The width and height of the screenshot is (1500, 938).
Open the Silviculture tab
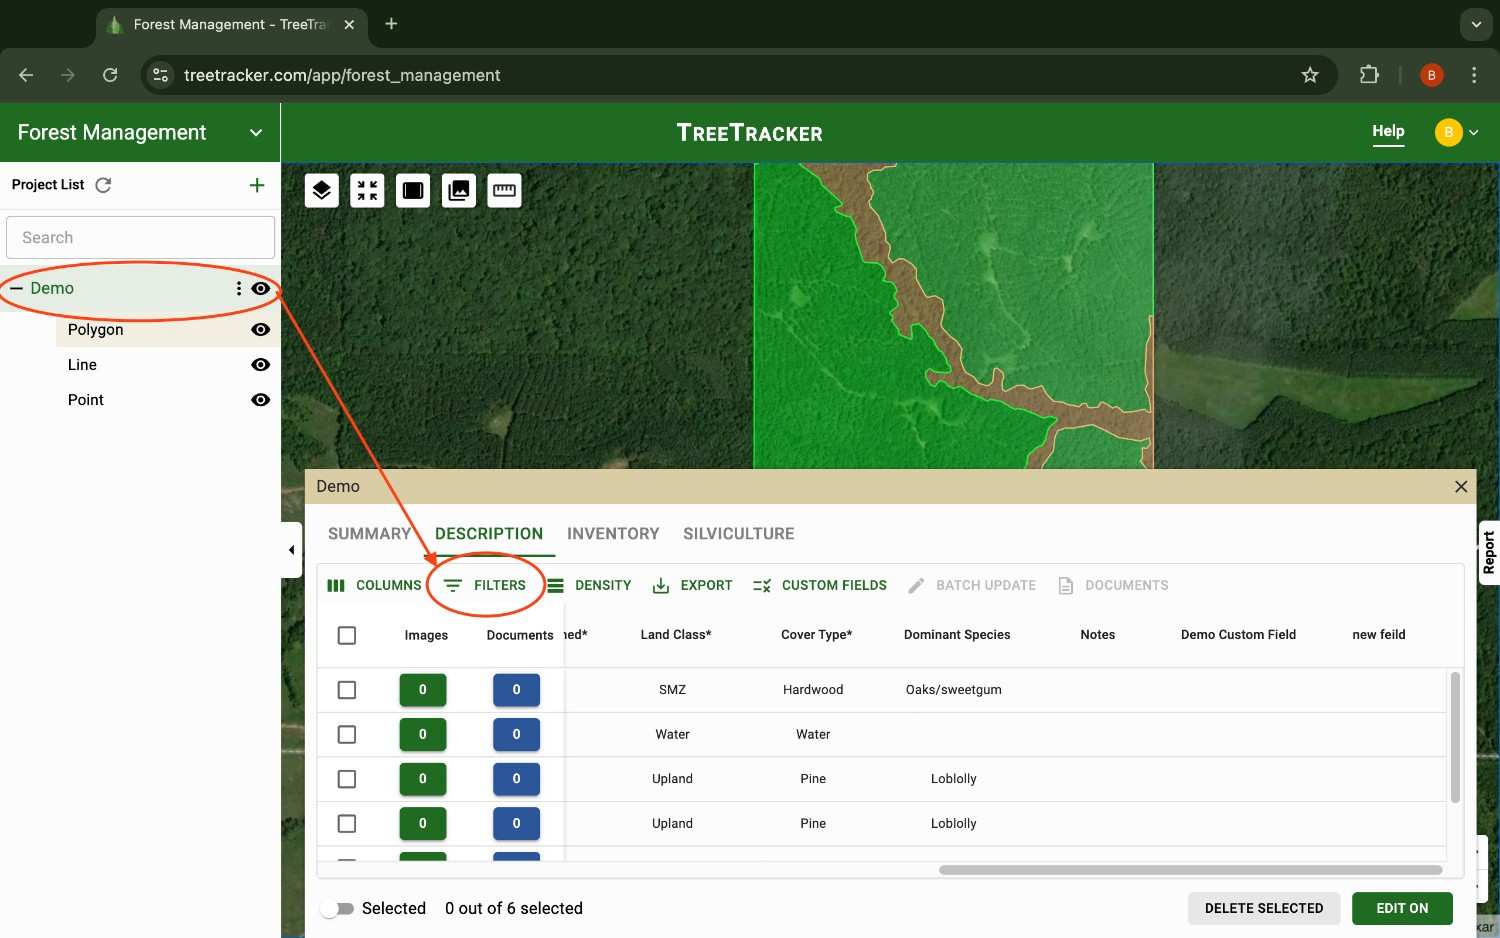pos(738,533)
